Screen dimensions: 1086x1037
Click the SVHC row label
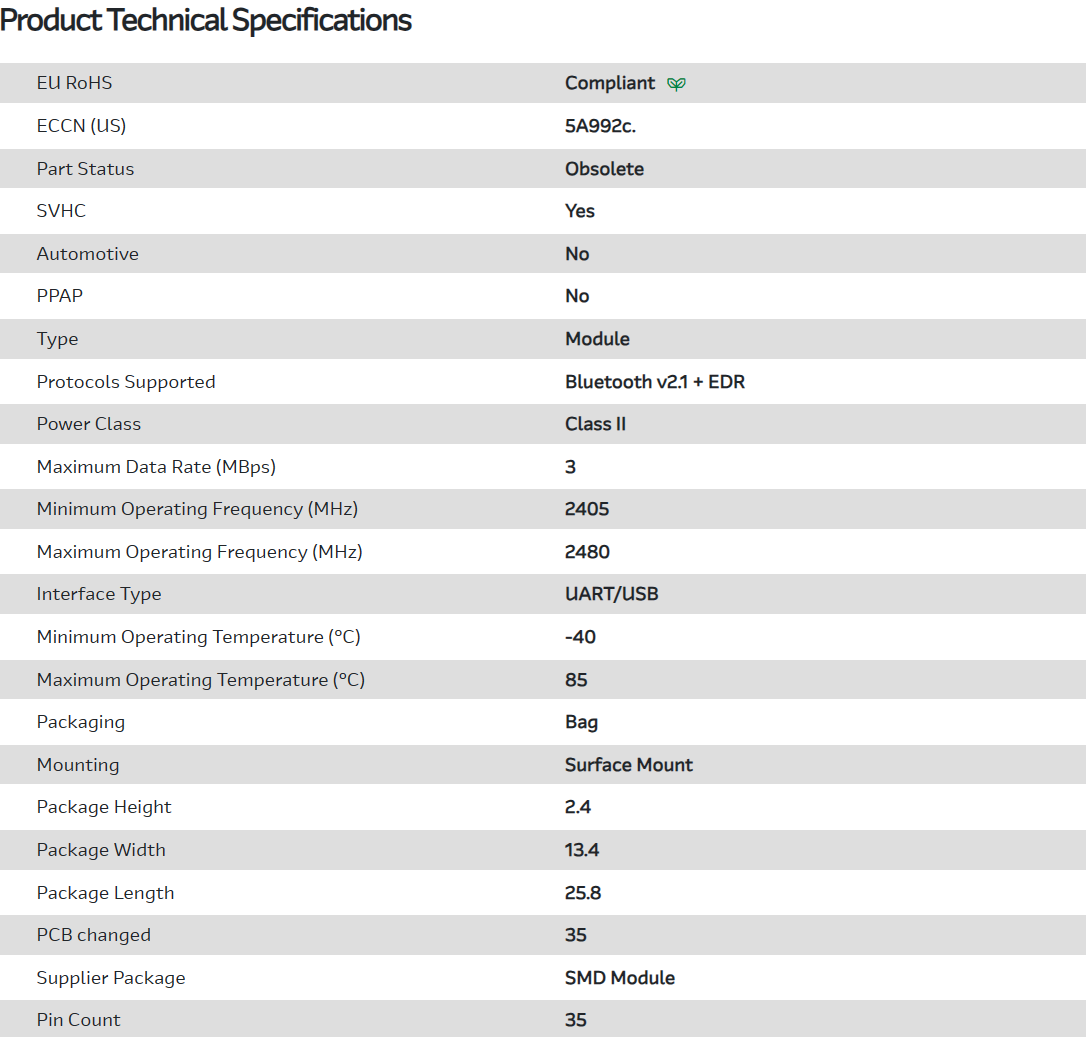point(61,211)
